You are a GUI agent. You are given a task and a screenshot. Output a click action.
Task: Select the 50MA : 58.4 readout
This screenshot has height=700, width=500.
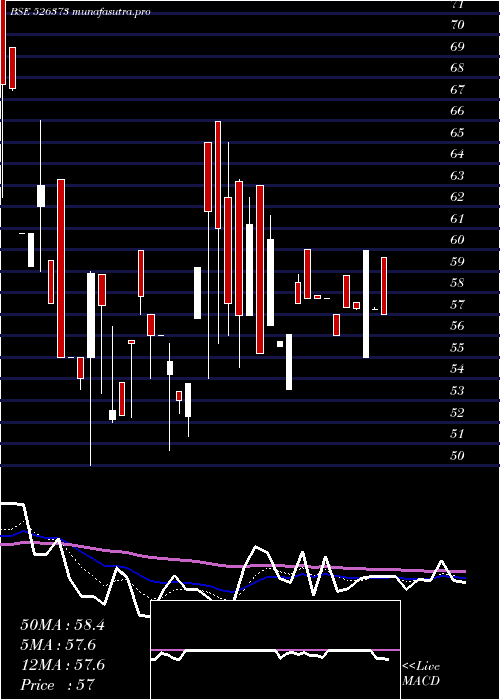click(x=62, y=625)
